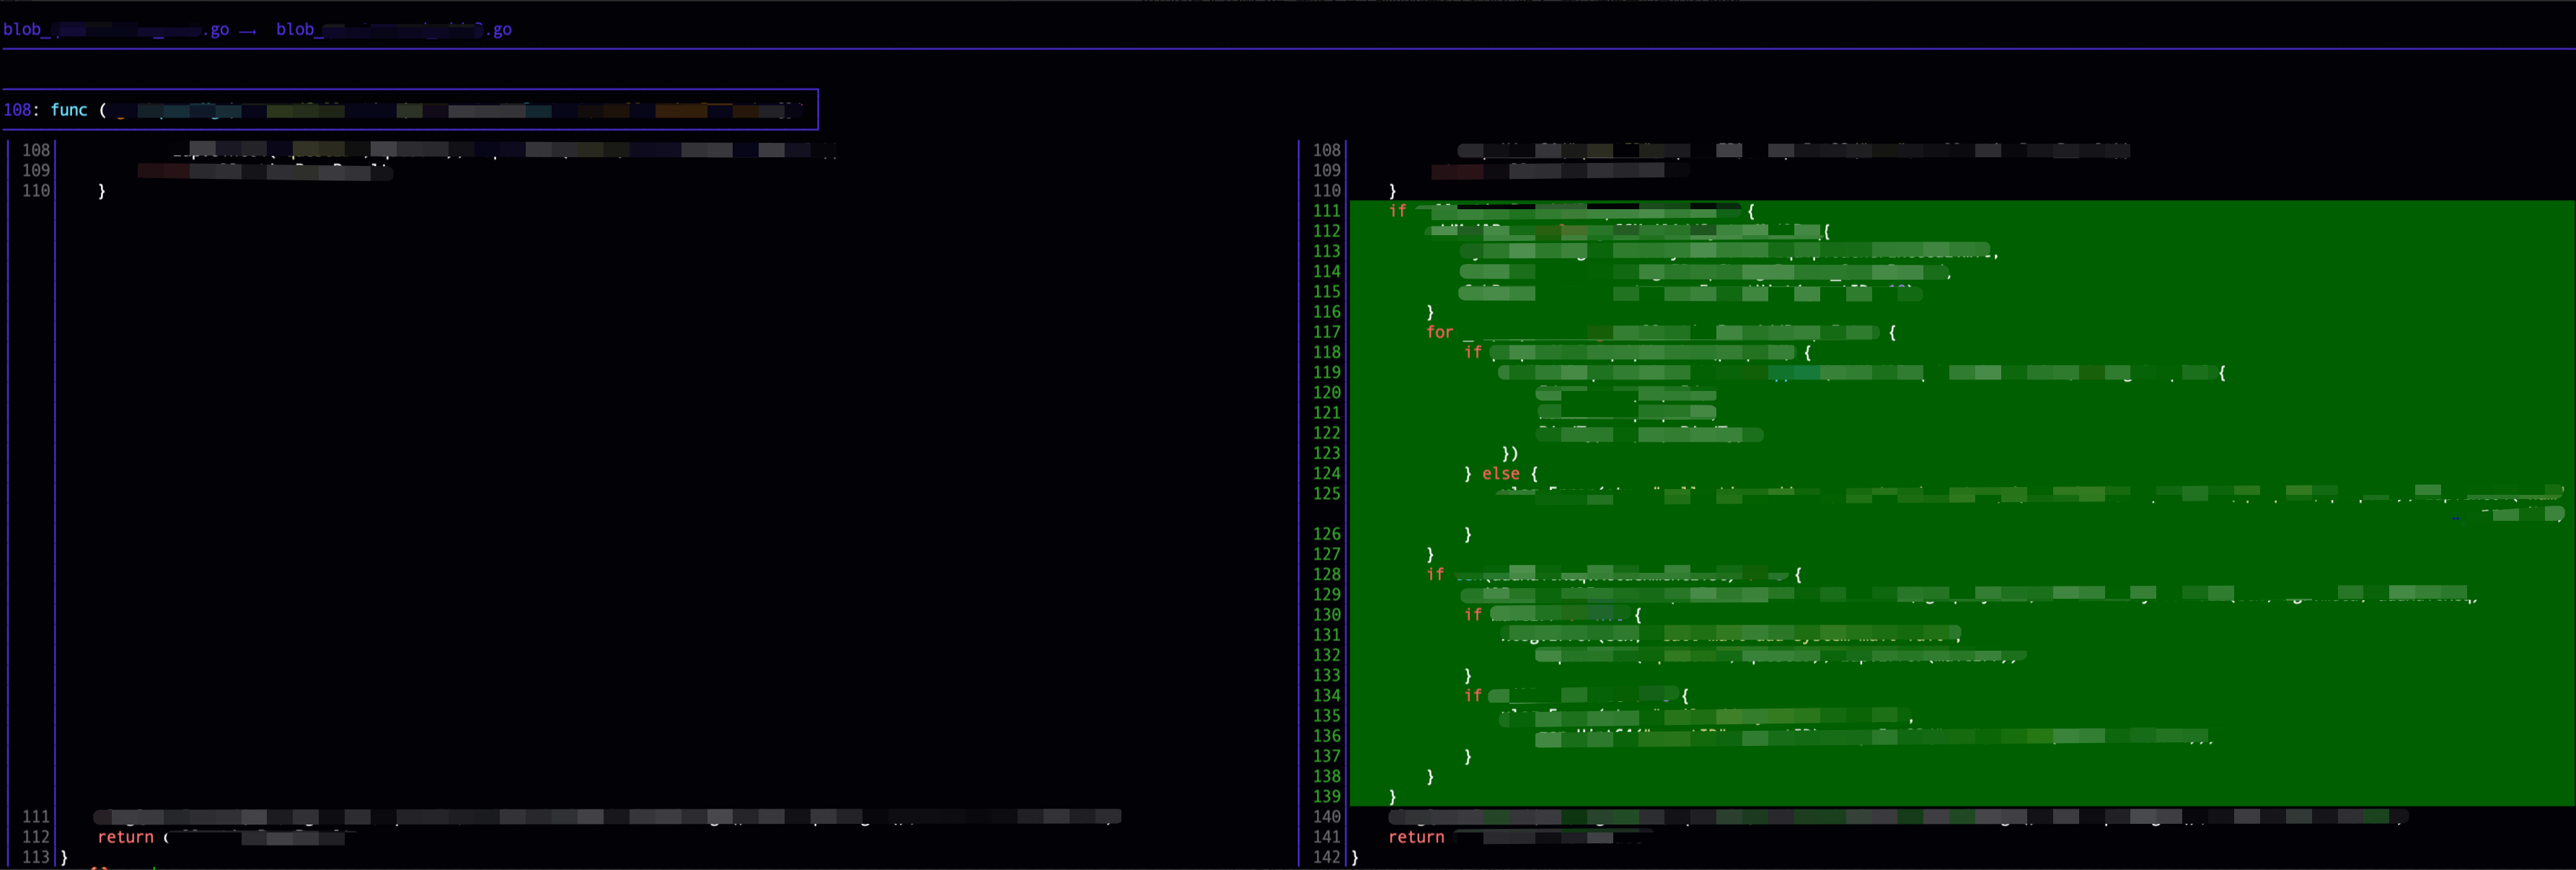The width and height of the screenshot is (2576, 870).
Task: Click the left blob .go filename in header
Action: [116, 30]
